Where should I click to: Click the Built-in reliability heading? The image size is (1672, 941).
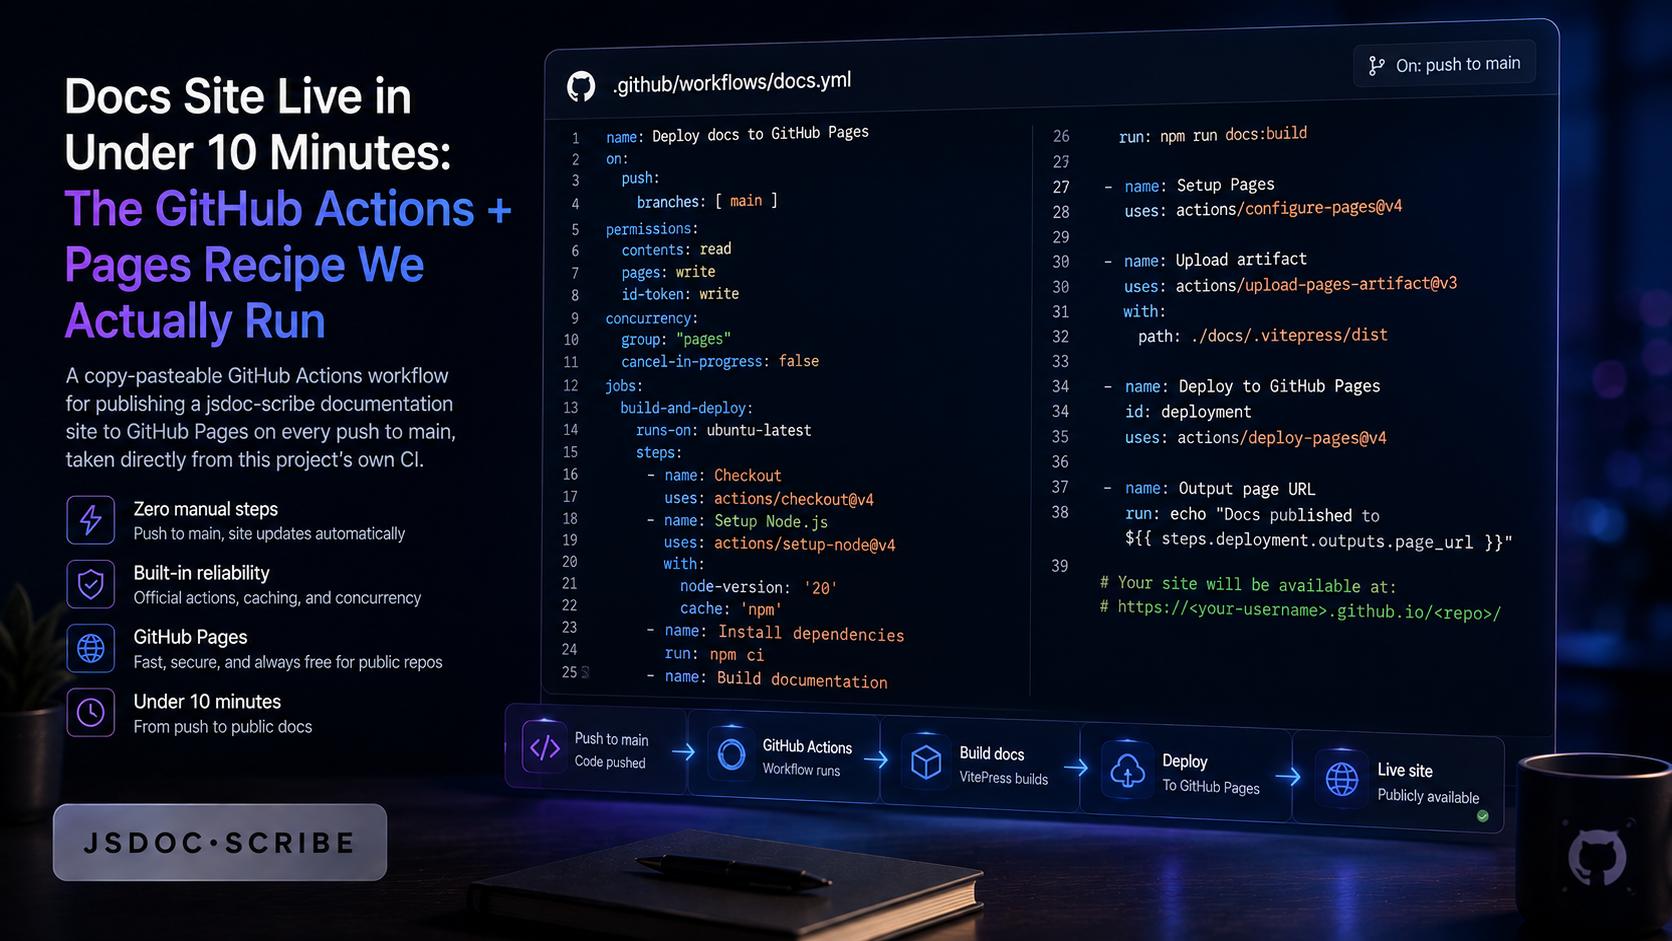click(x=202, y=573)
